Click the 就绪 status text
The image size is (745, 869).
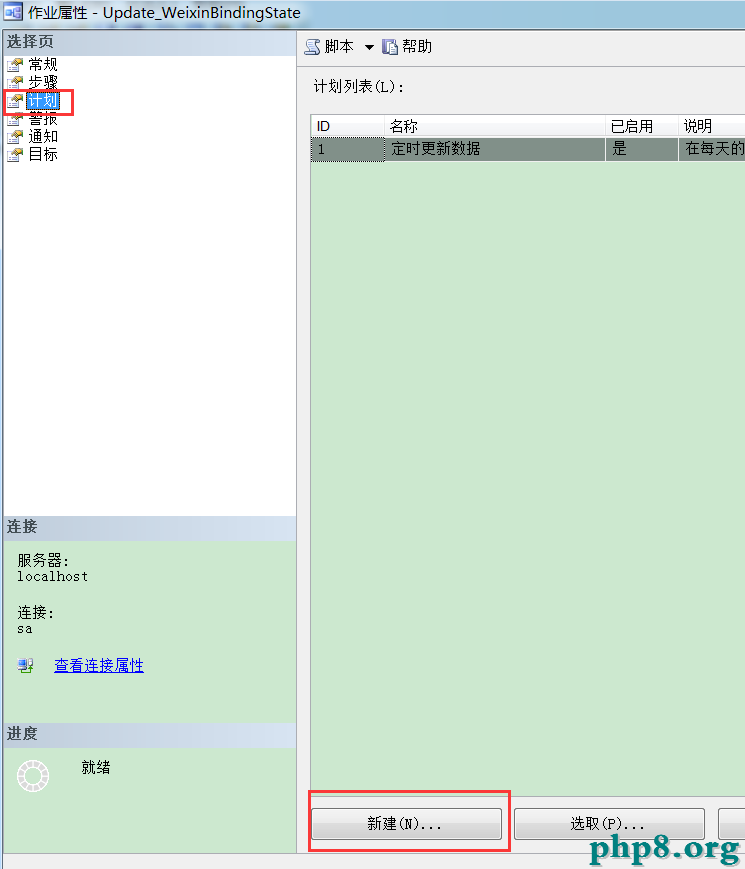[96, 768]
